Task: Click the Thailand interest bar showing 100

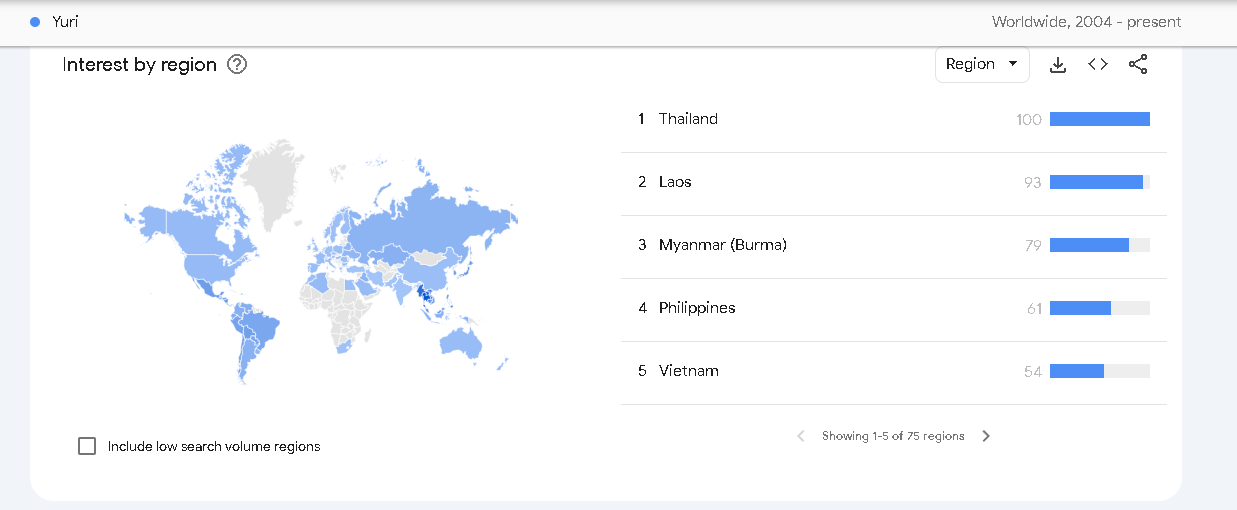Action: [x=1100, y=119]
